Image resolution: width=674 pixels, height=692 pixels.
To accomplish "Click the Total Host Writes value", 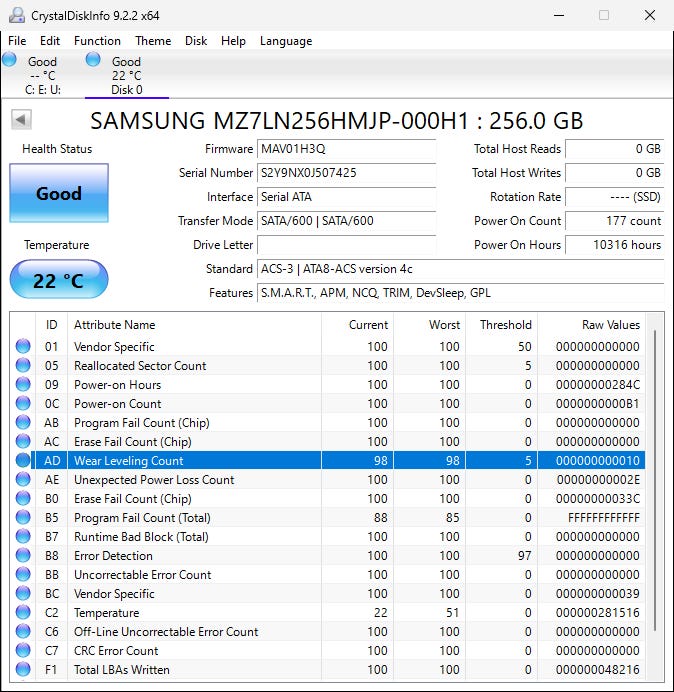I will coord(614,173).
